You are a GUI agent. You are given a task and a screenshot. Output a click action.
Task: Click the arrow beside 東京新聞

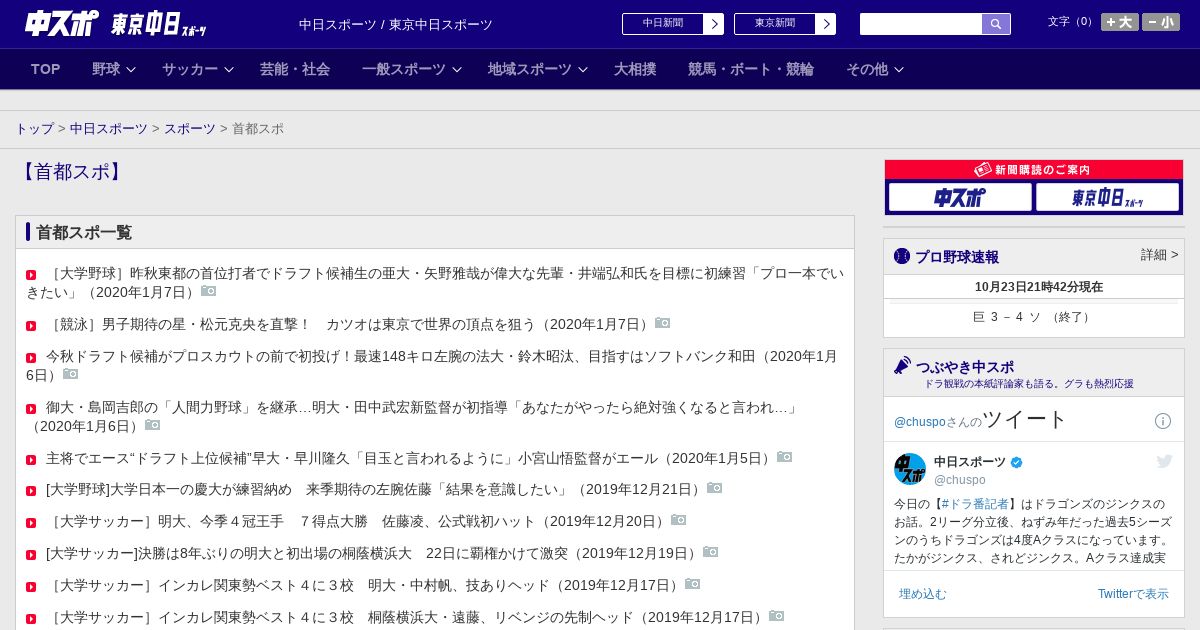826,24
